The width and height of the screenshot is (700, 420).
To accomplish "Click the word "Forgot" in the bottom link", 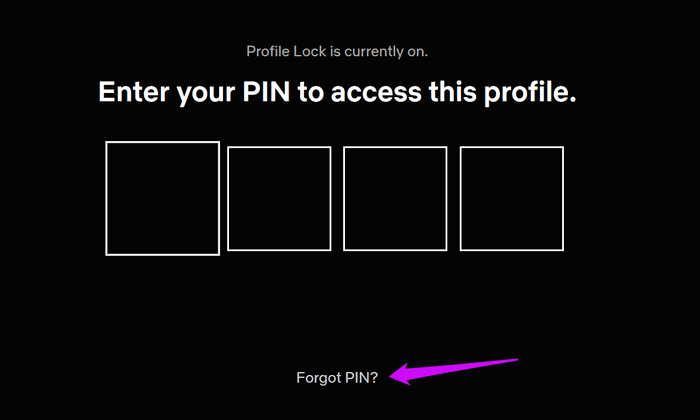I will [319, 378].
